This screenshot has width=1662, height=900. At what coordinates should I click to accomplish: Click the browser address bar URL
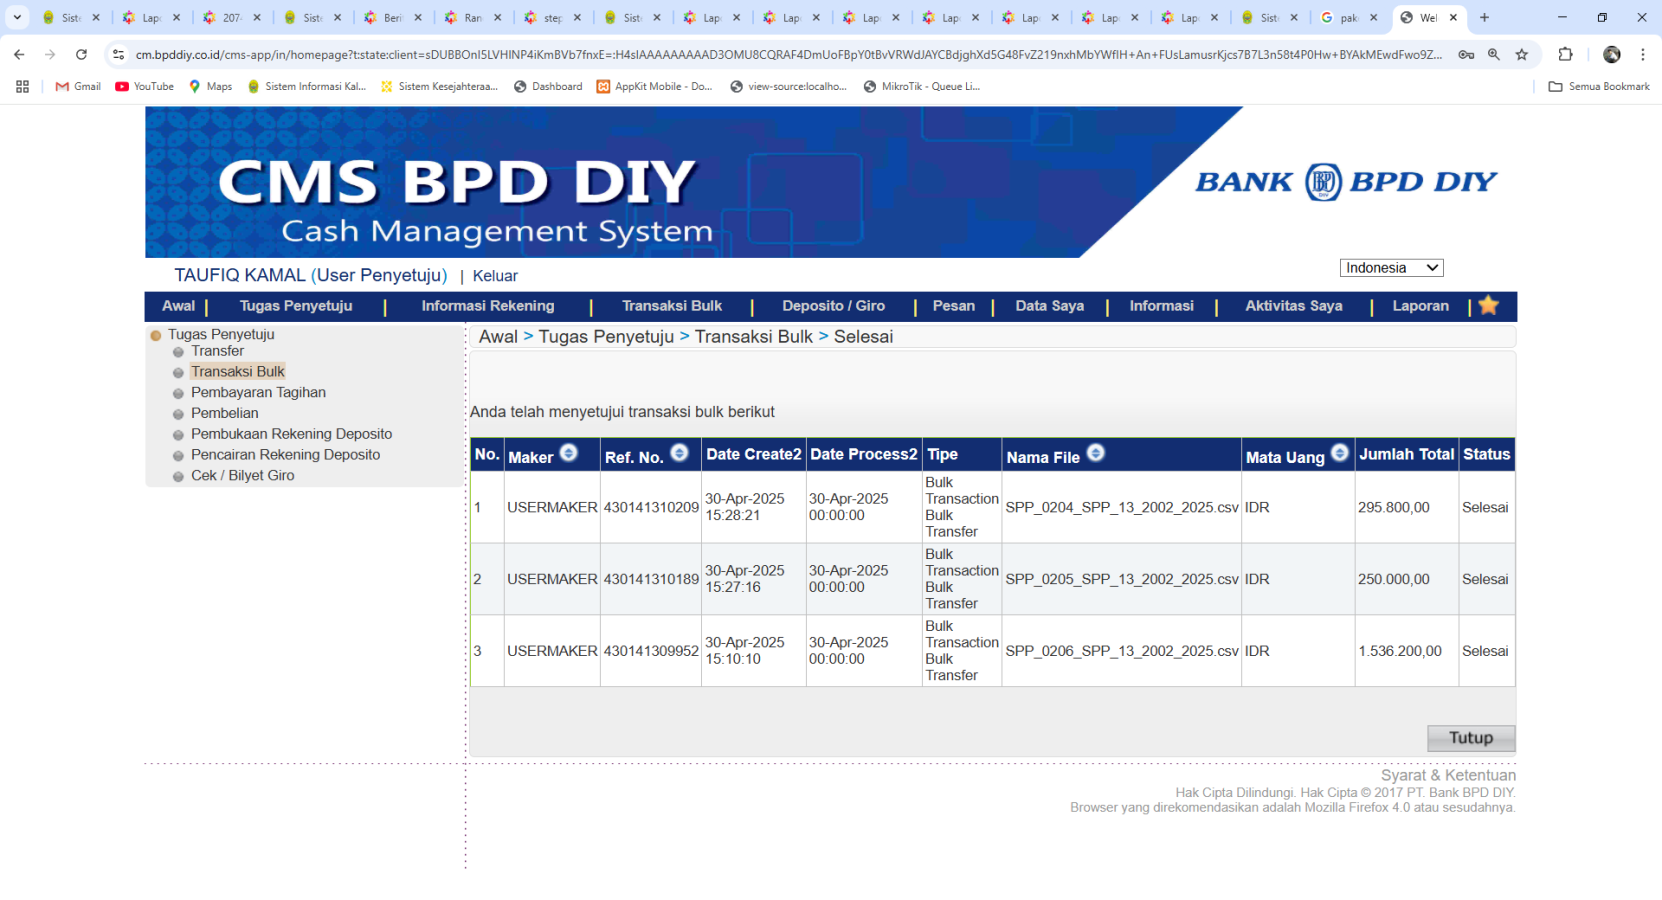[788, 55]
